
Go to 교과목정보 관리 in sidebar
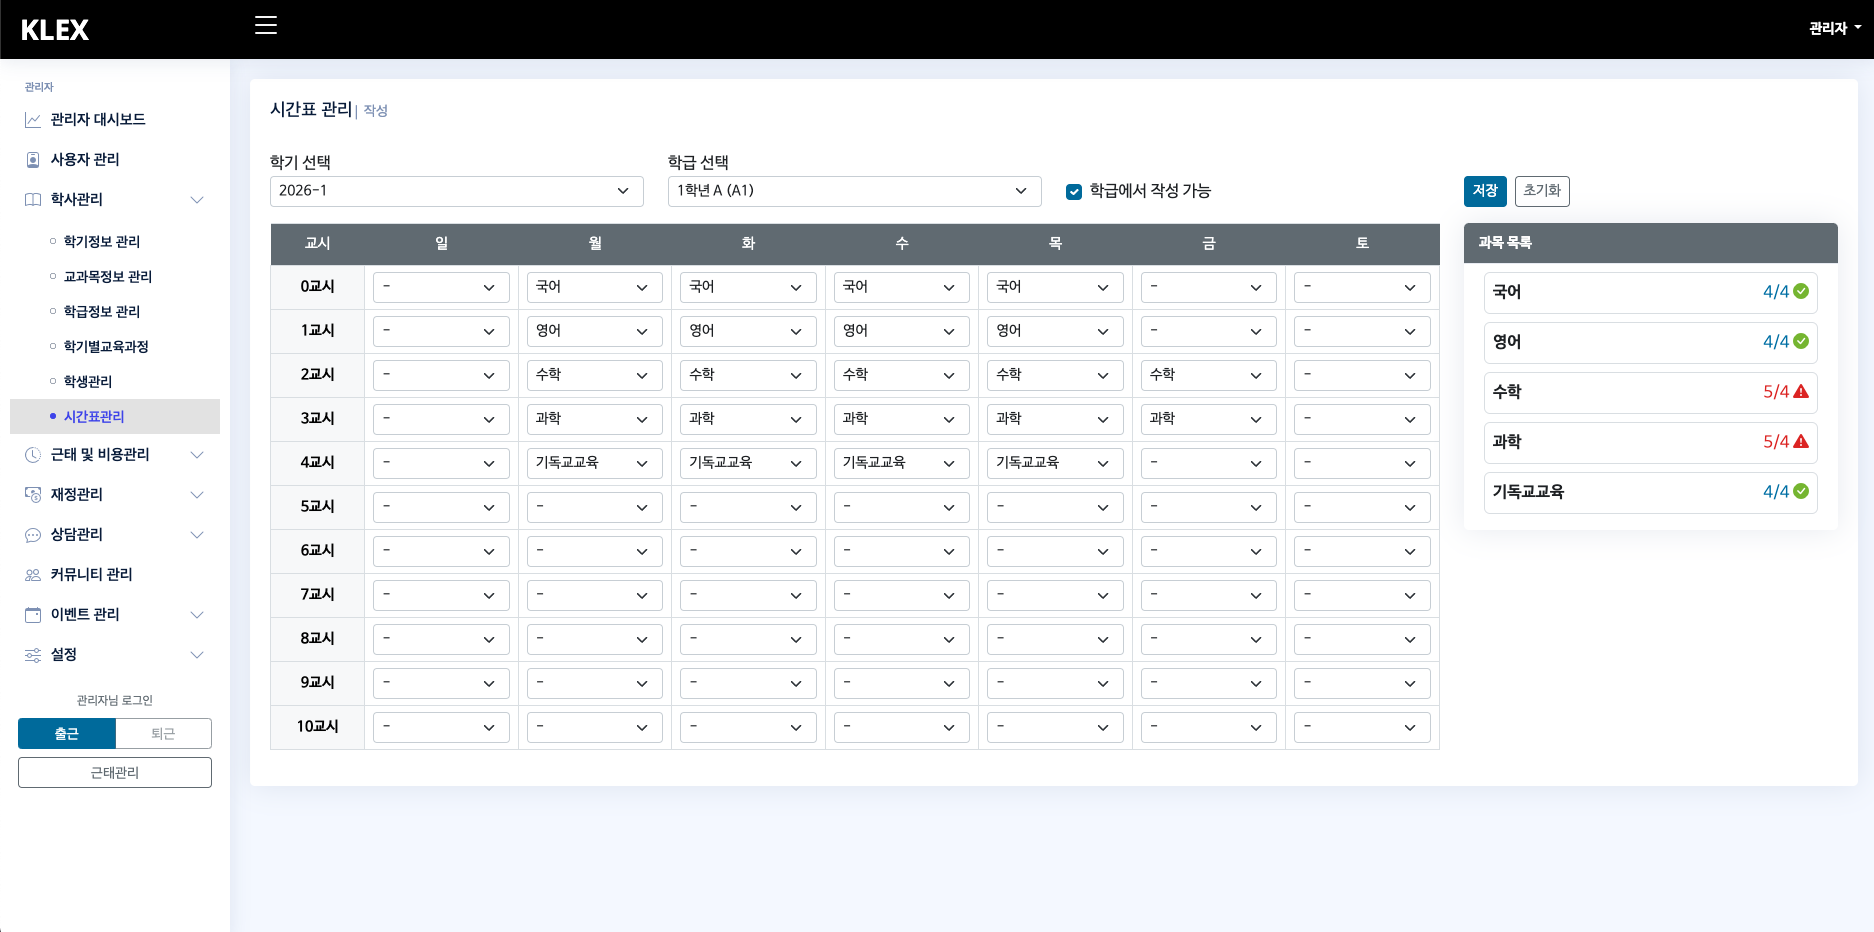coord(108,277)
